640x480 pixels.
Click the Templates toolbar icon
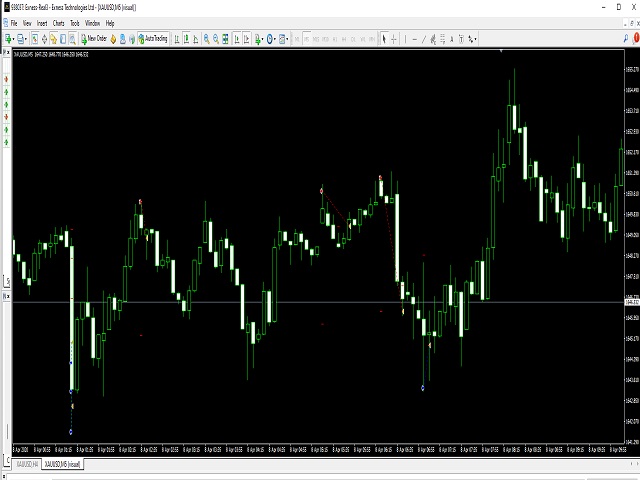pos(282,39)
